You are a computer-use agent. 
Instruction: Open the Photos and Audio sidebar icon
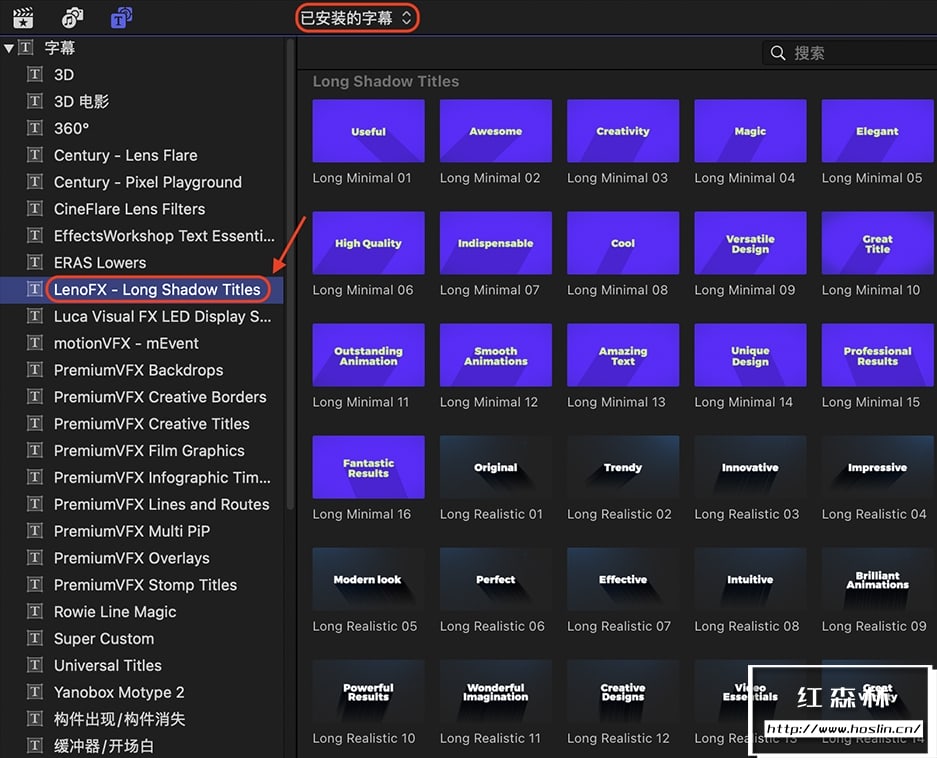(x=72, y=18)
